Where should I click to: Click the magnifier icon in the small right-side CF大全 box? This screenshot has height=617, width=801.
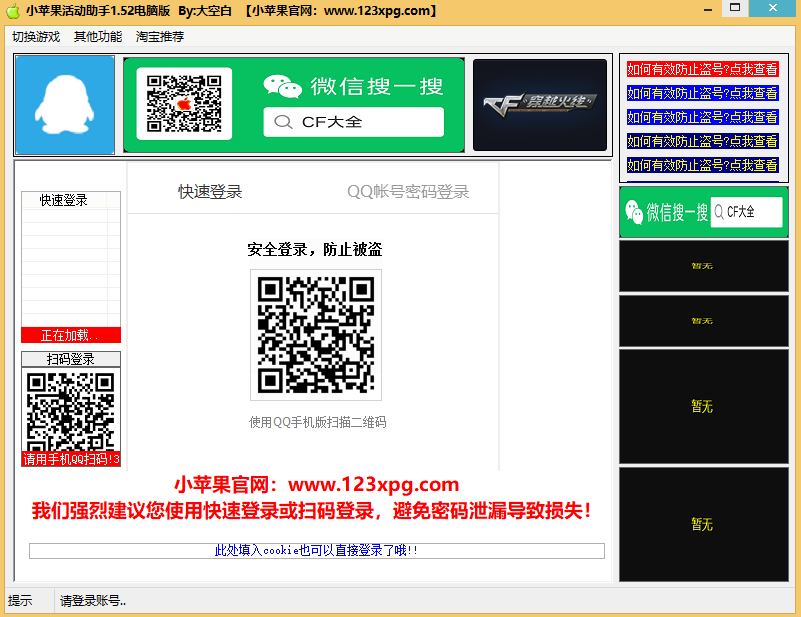click(719, 212)
